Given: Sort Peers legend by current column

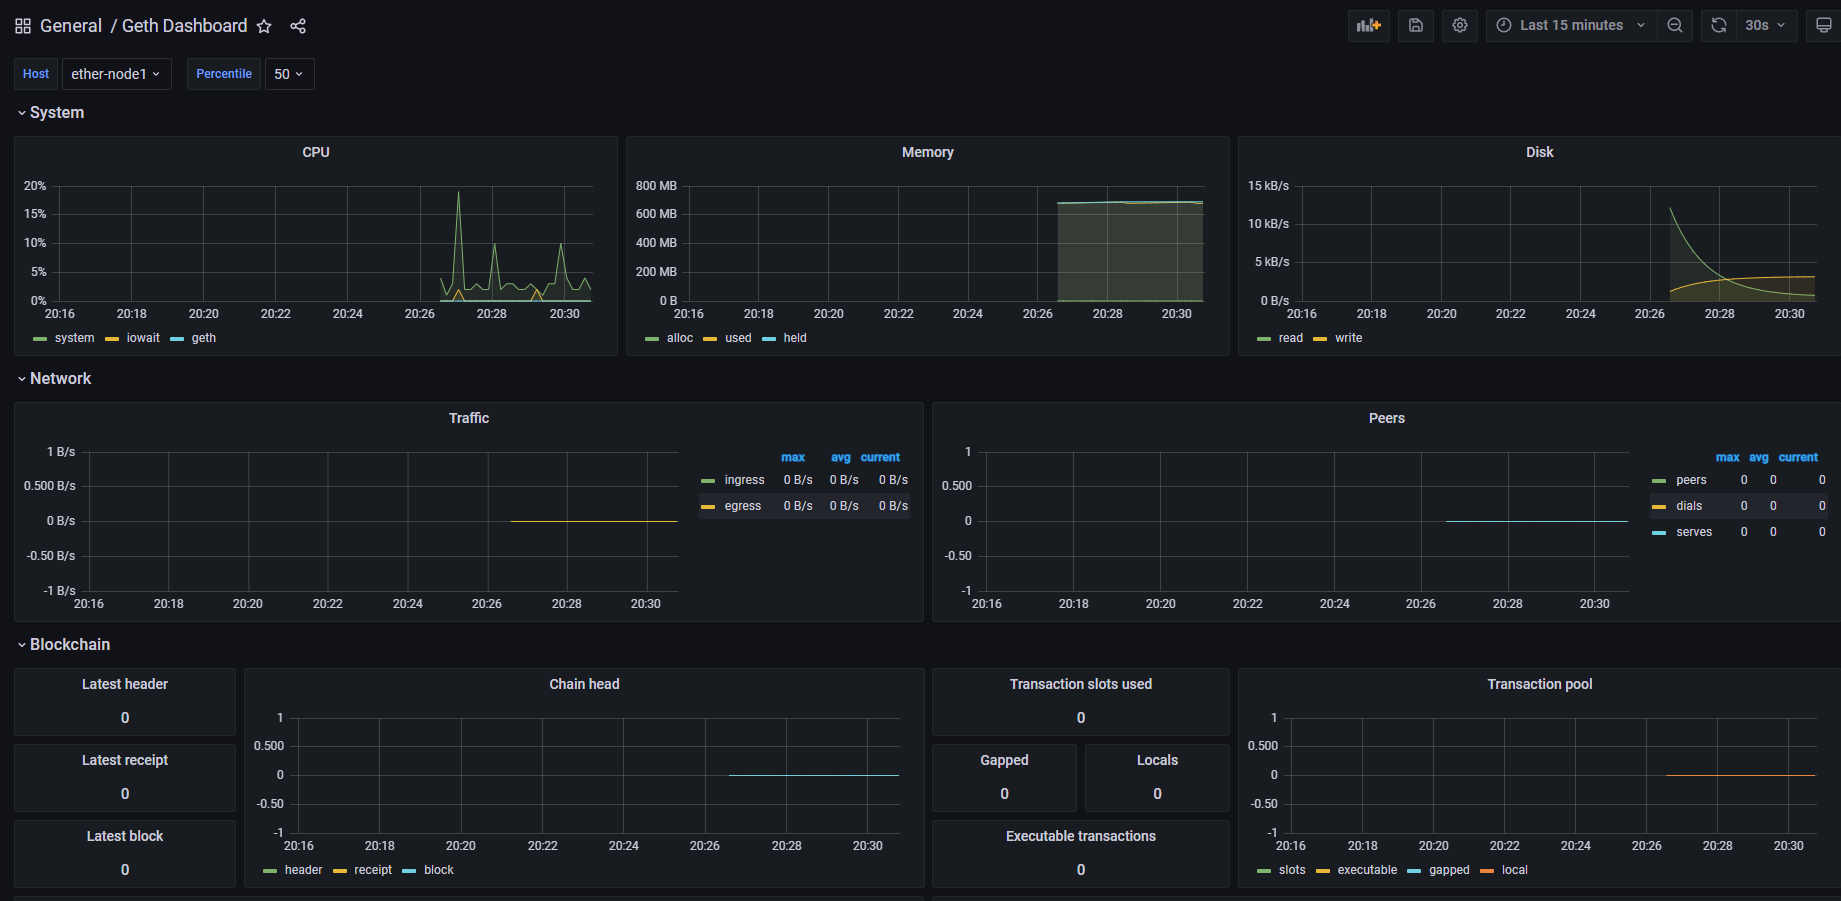Looking at the screenshot, I should point(1798,457).
